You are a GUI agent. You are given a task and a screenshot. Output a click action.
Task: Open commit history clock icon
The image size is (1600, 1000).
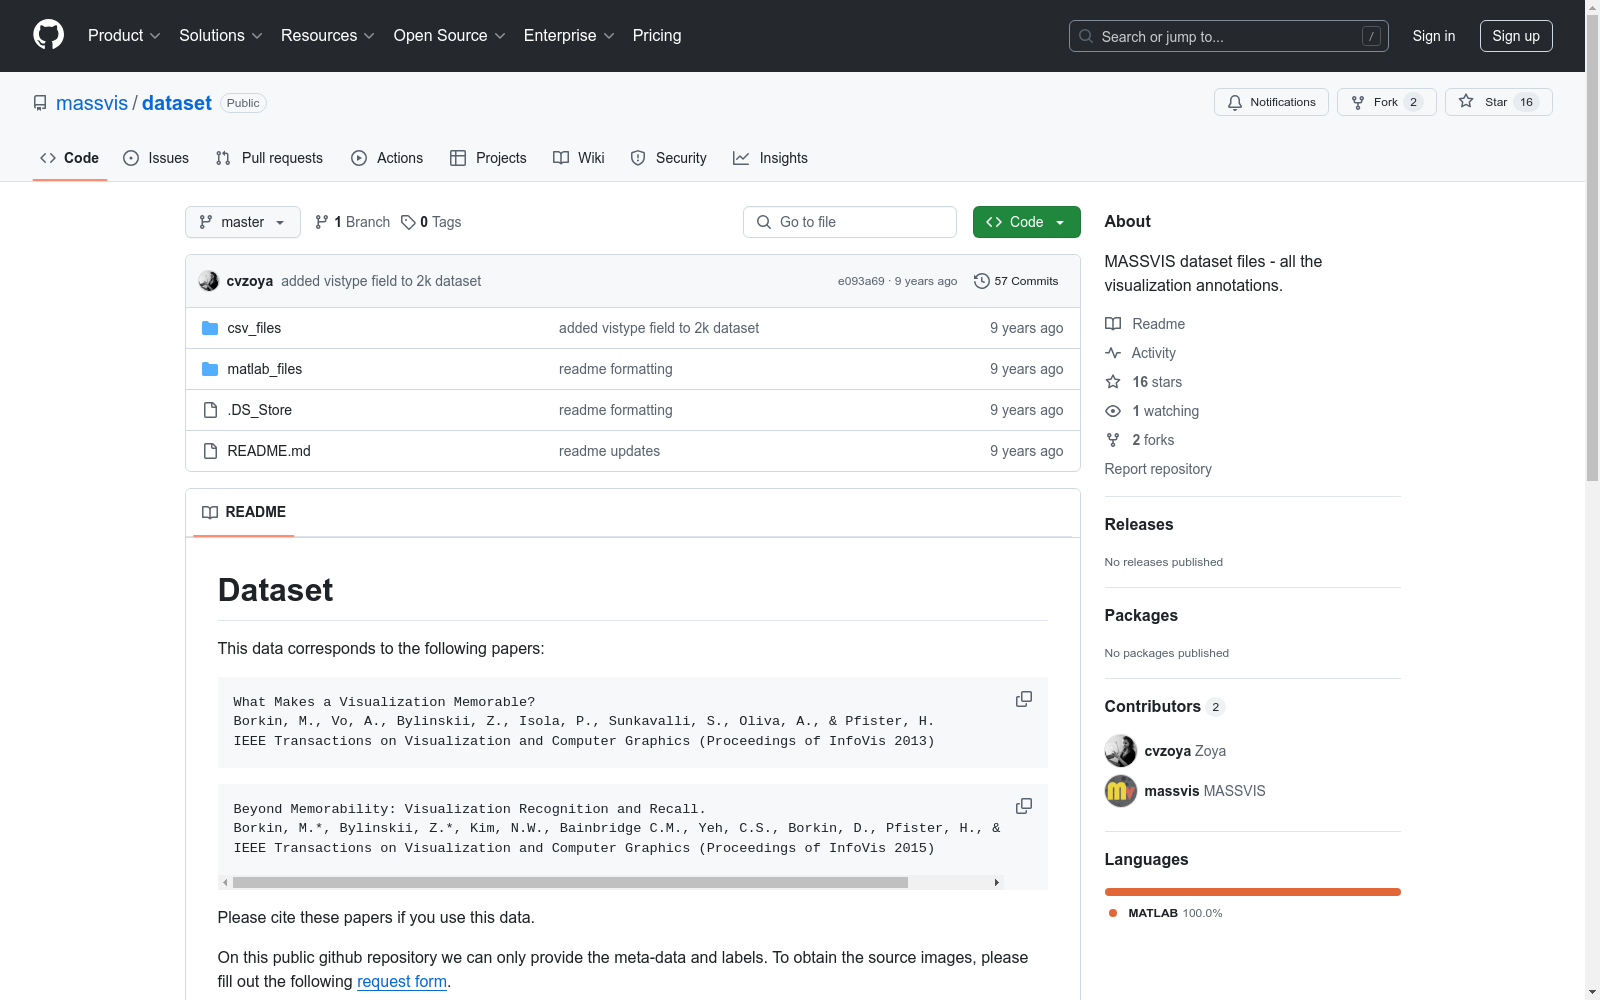click(x=982, y=281)
